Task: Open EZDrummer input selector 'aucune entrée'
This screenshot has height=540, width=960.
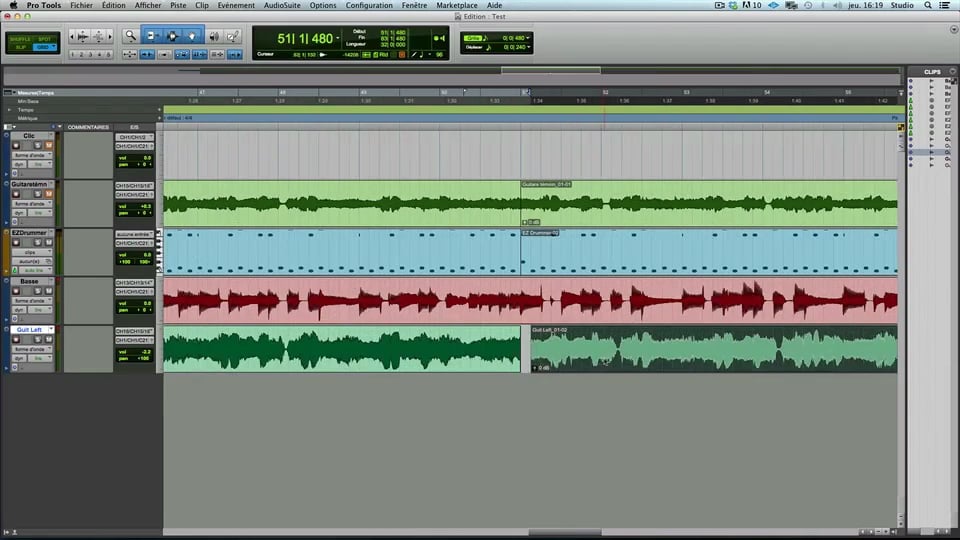Action: click(134, 234)
